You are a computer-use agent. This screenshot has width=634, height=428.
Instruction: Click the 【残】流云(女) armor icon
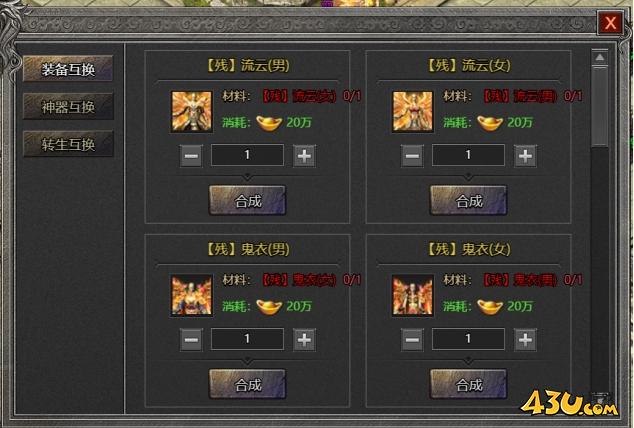pyautogui.click(x=412, y=111)
